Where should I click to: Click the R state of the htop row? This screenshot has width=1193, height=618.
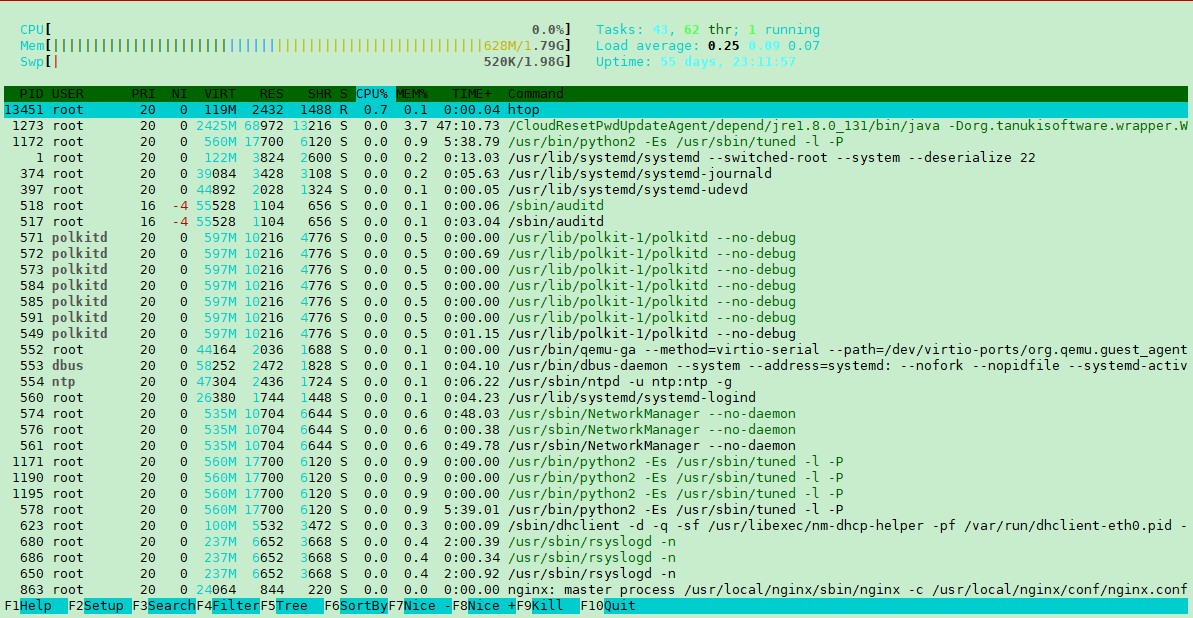(343, 110)
